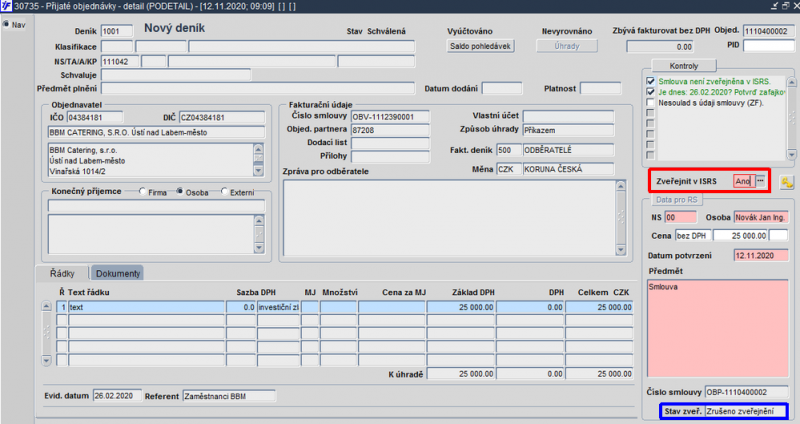
Task: Click the up arrow beside the order rows table
Action: (46, 307)
